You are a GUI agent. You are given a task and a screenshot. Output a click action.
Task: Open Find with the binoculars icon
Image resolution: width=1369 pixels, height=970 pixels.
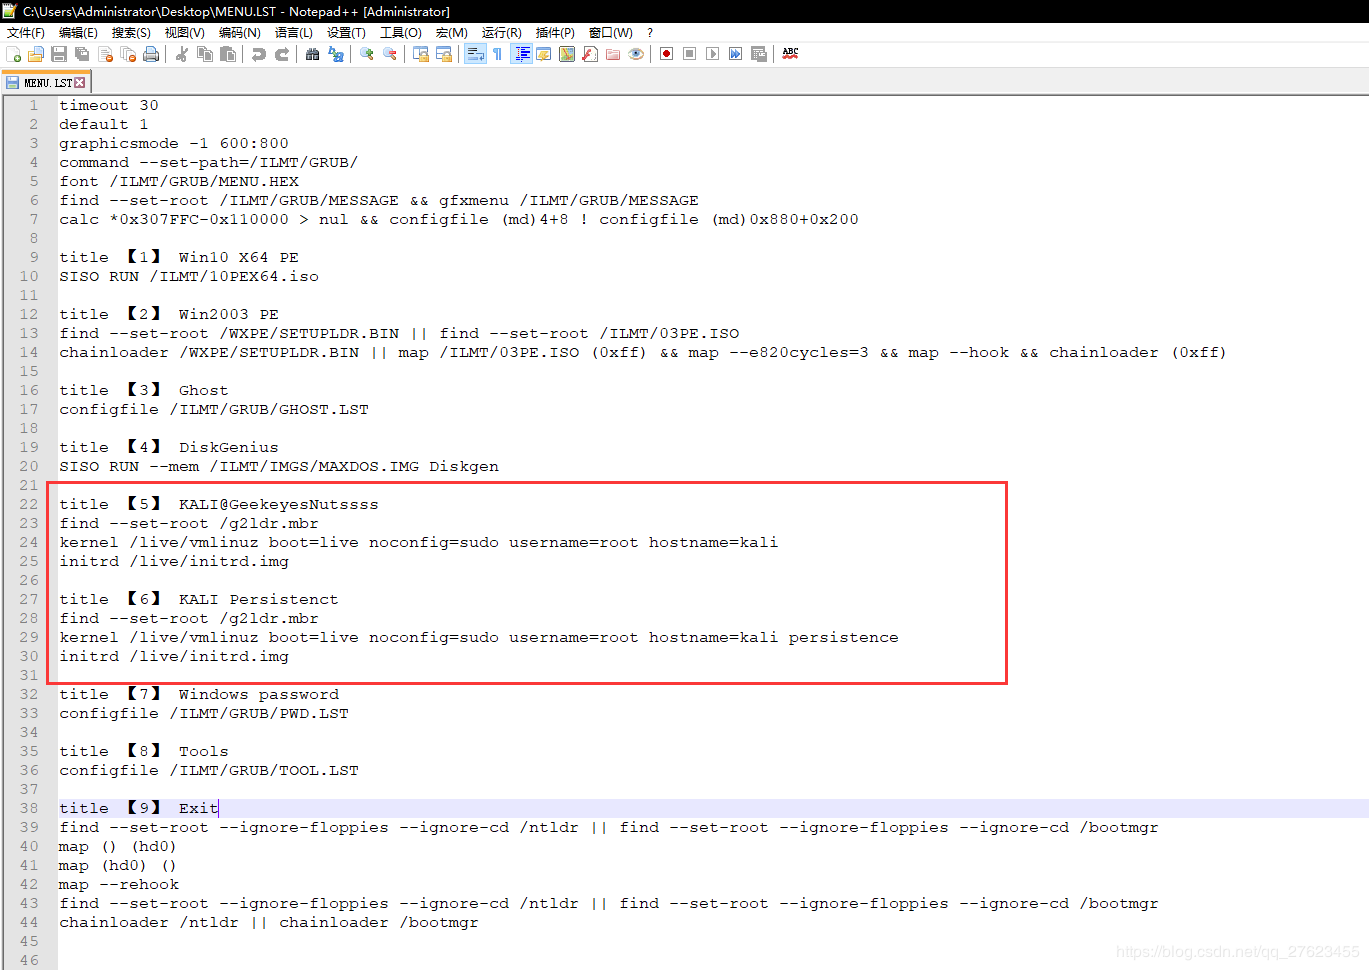click(x=313, y=54)
